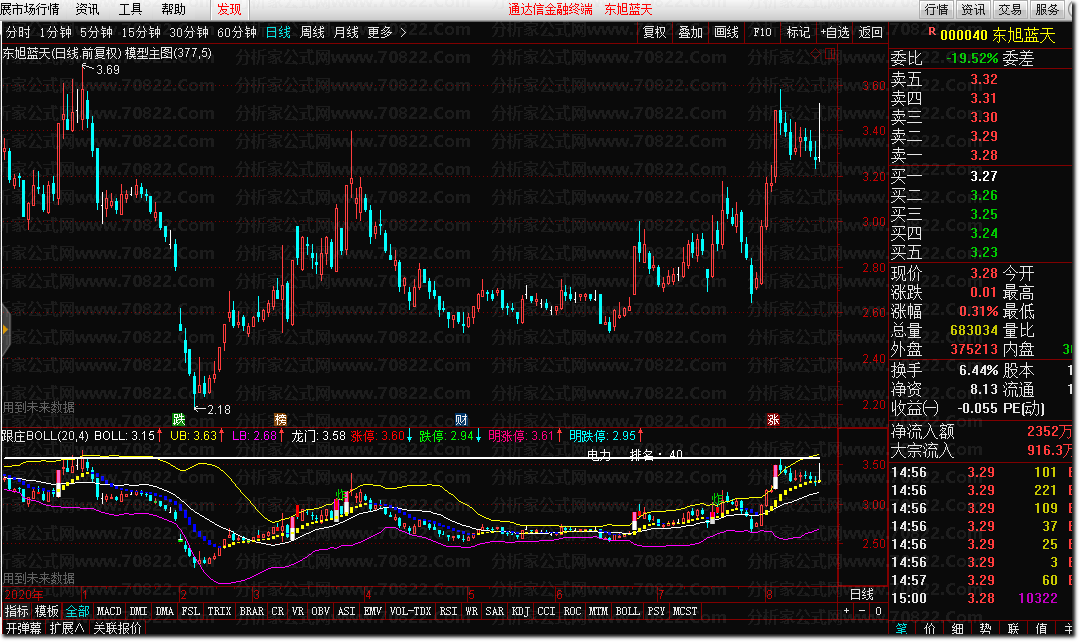The image size is (1081, 642).
Task: Select the 势 trend tab
Action: coord(985,628)
